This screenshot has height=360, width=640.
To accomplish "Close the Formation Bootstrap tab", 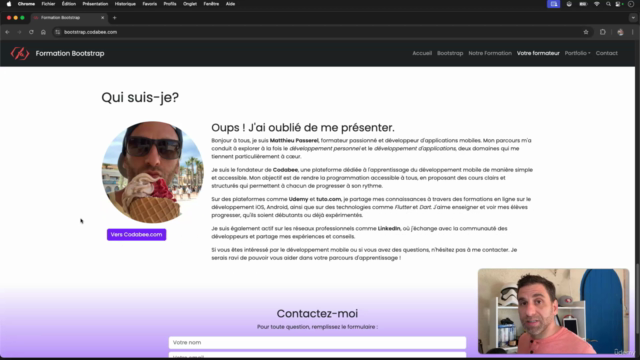I will tap(102, 18).
